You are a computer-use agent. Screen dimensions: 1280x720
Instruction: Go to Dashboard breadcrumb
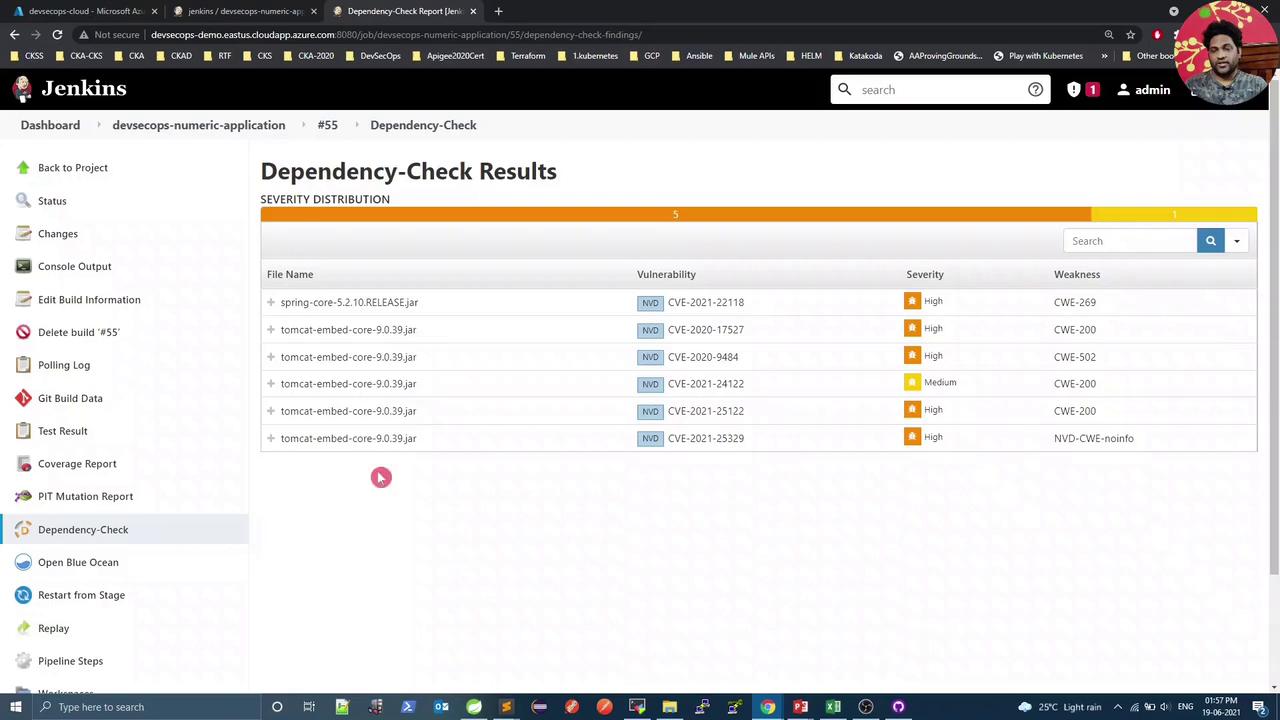click(x=50, y=125)
